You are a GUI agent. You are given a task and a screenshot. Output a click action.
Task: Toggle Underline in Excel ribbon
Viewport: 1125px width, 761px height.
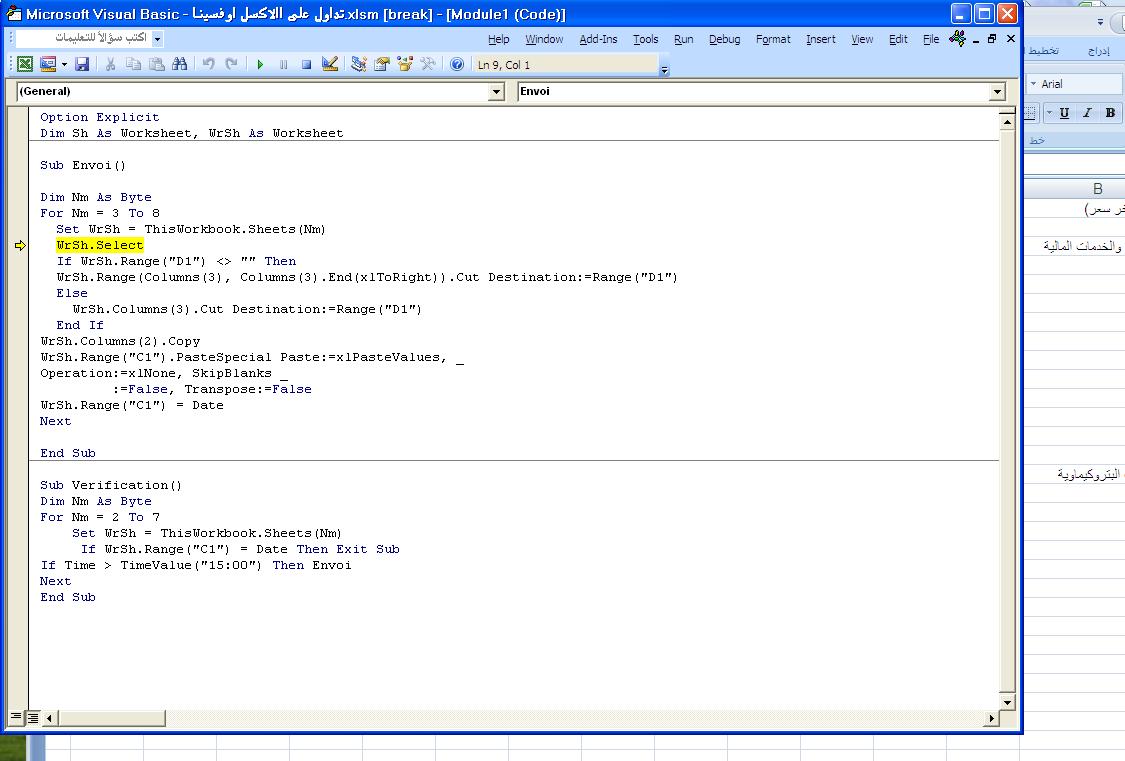[x=1064, y=113]
